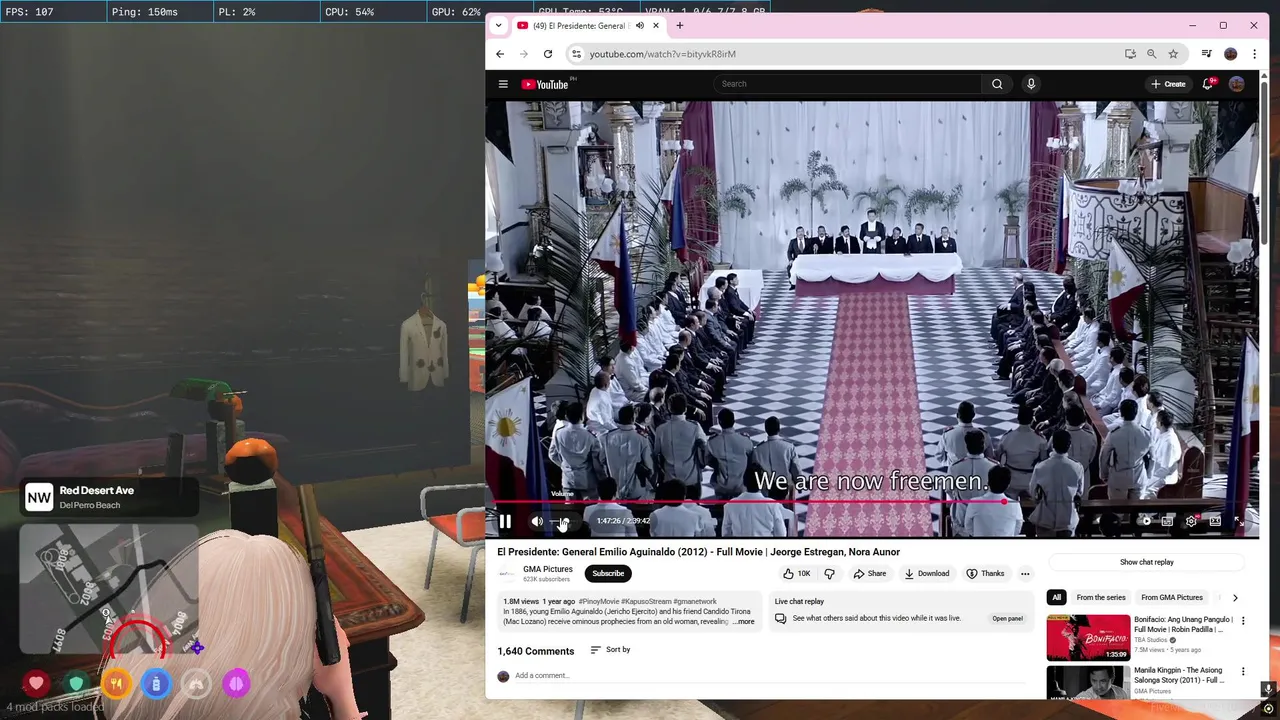Open Chrome three-dot menu

(1254, 54)
